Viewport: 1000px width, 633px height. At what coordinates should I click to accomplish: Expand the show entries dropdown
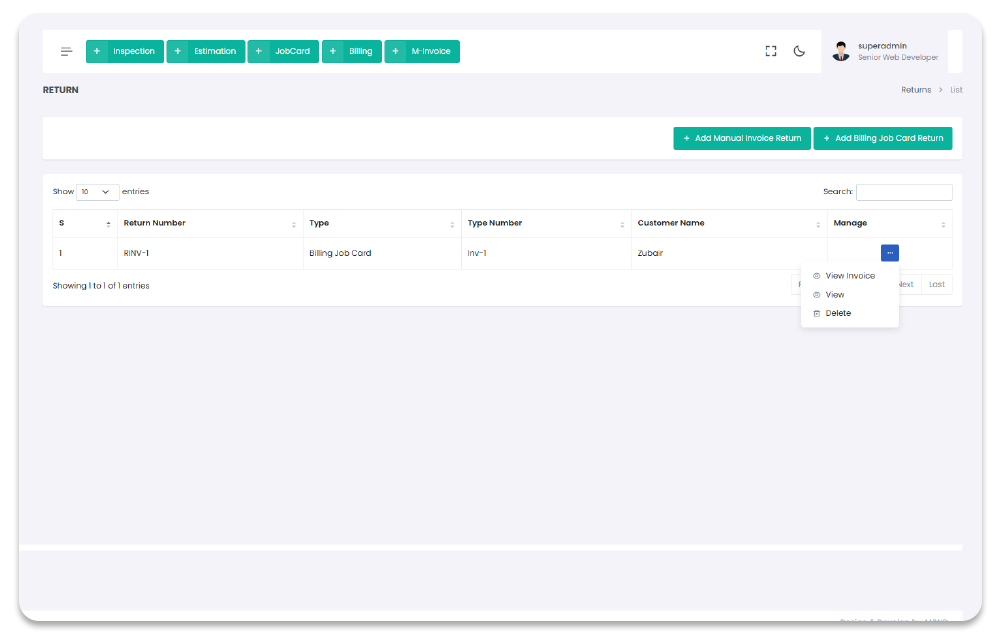pos(97,192)
